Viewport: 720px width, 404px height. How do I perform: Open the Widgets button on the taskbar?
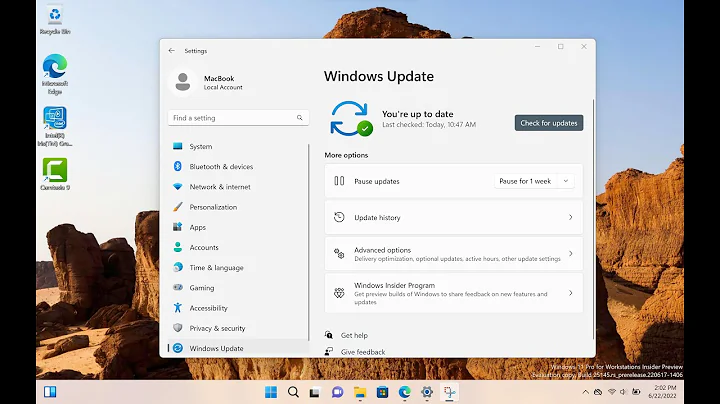tap(50, 392)
